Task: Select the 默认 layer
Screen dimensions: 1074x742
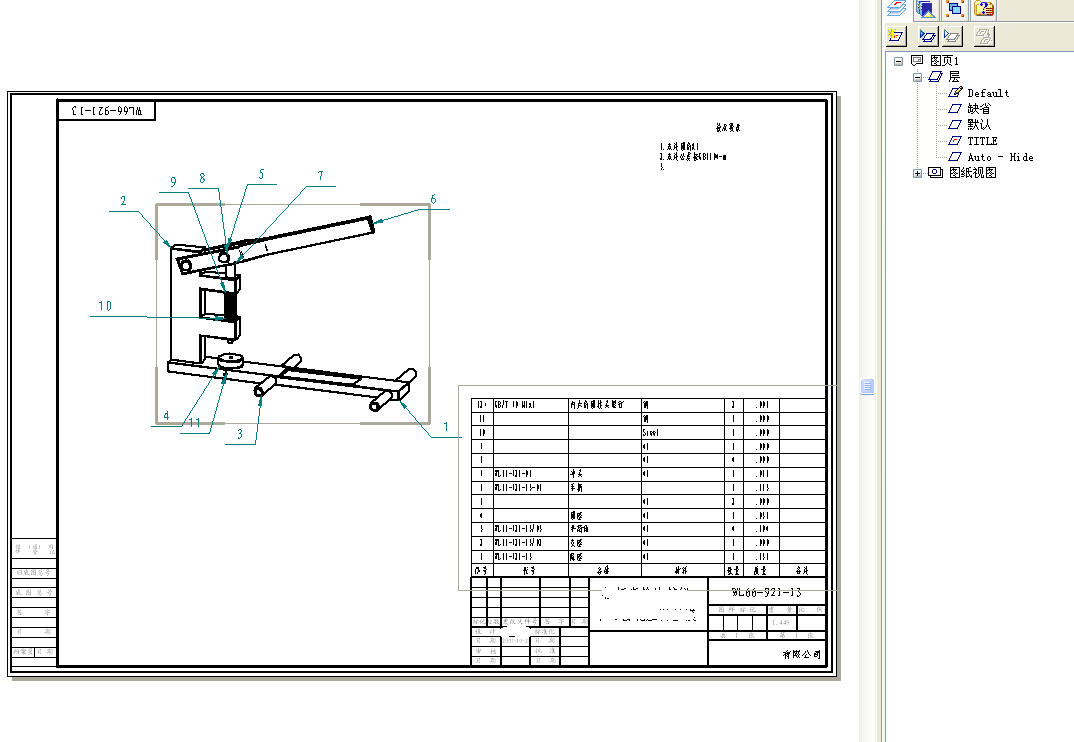Action: 979,125
